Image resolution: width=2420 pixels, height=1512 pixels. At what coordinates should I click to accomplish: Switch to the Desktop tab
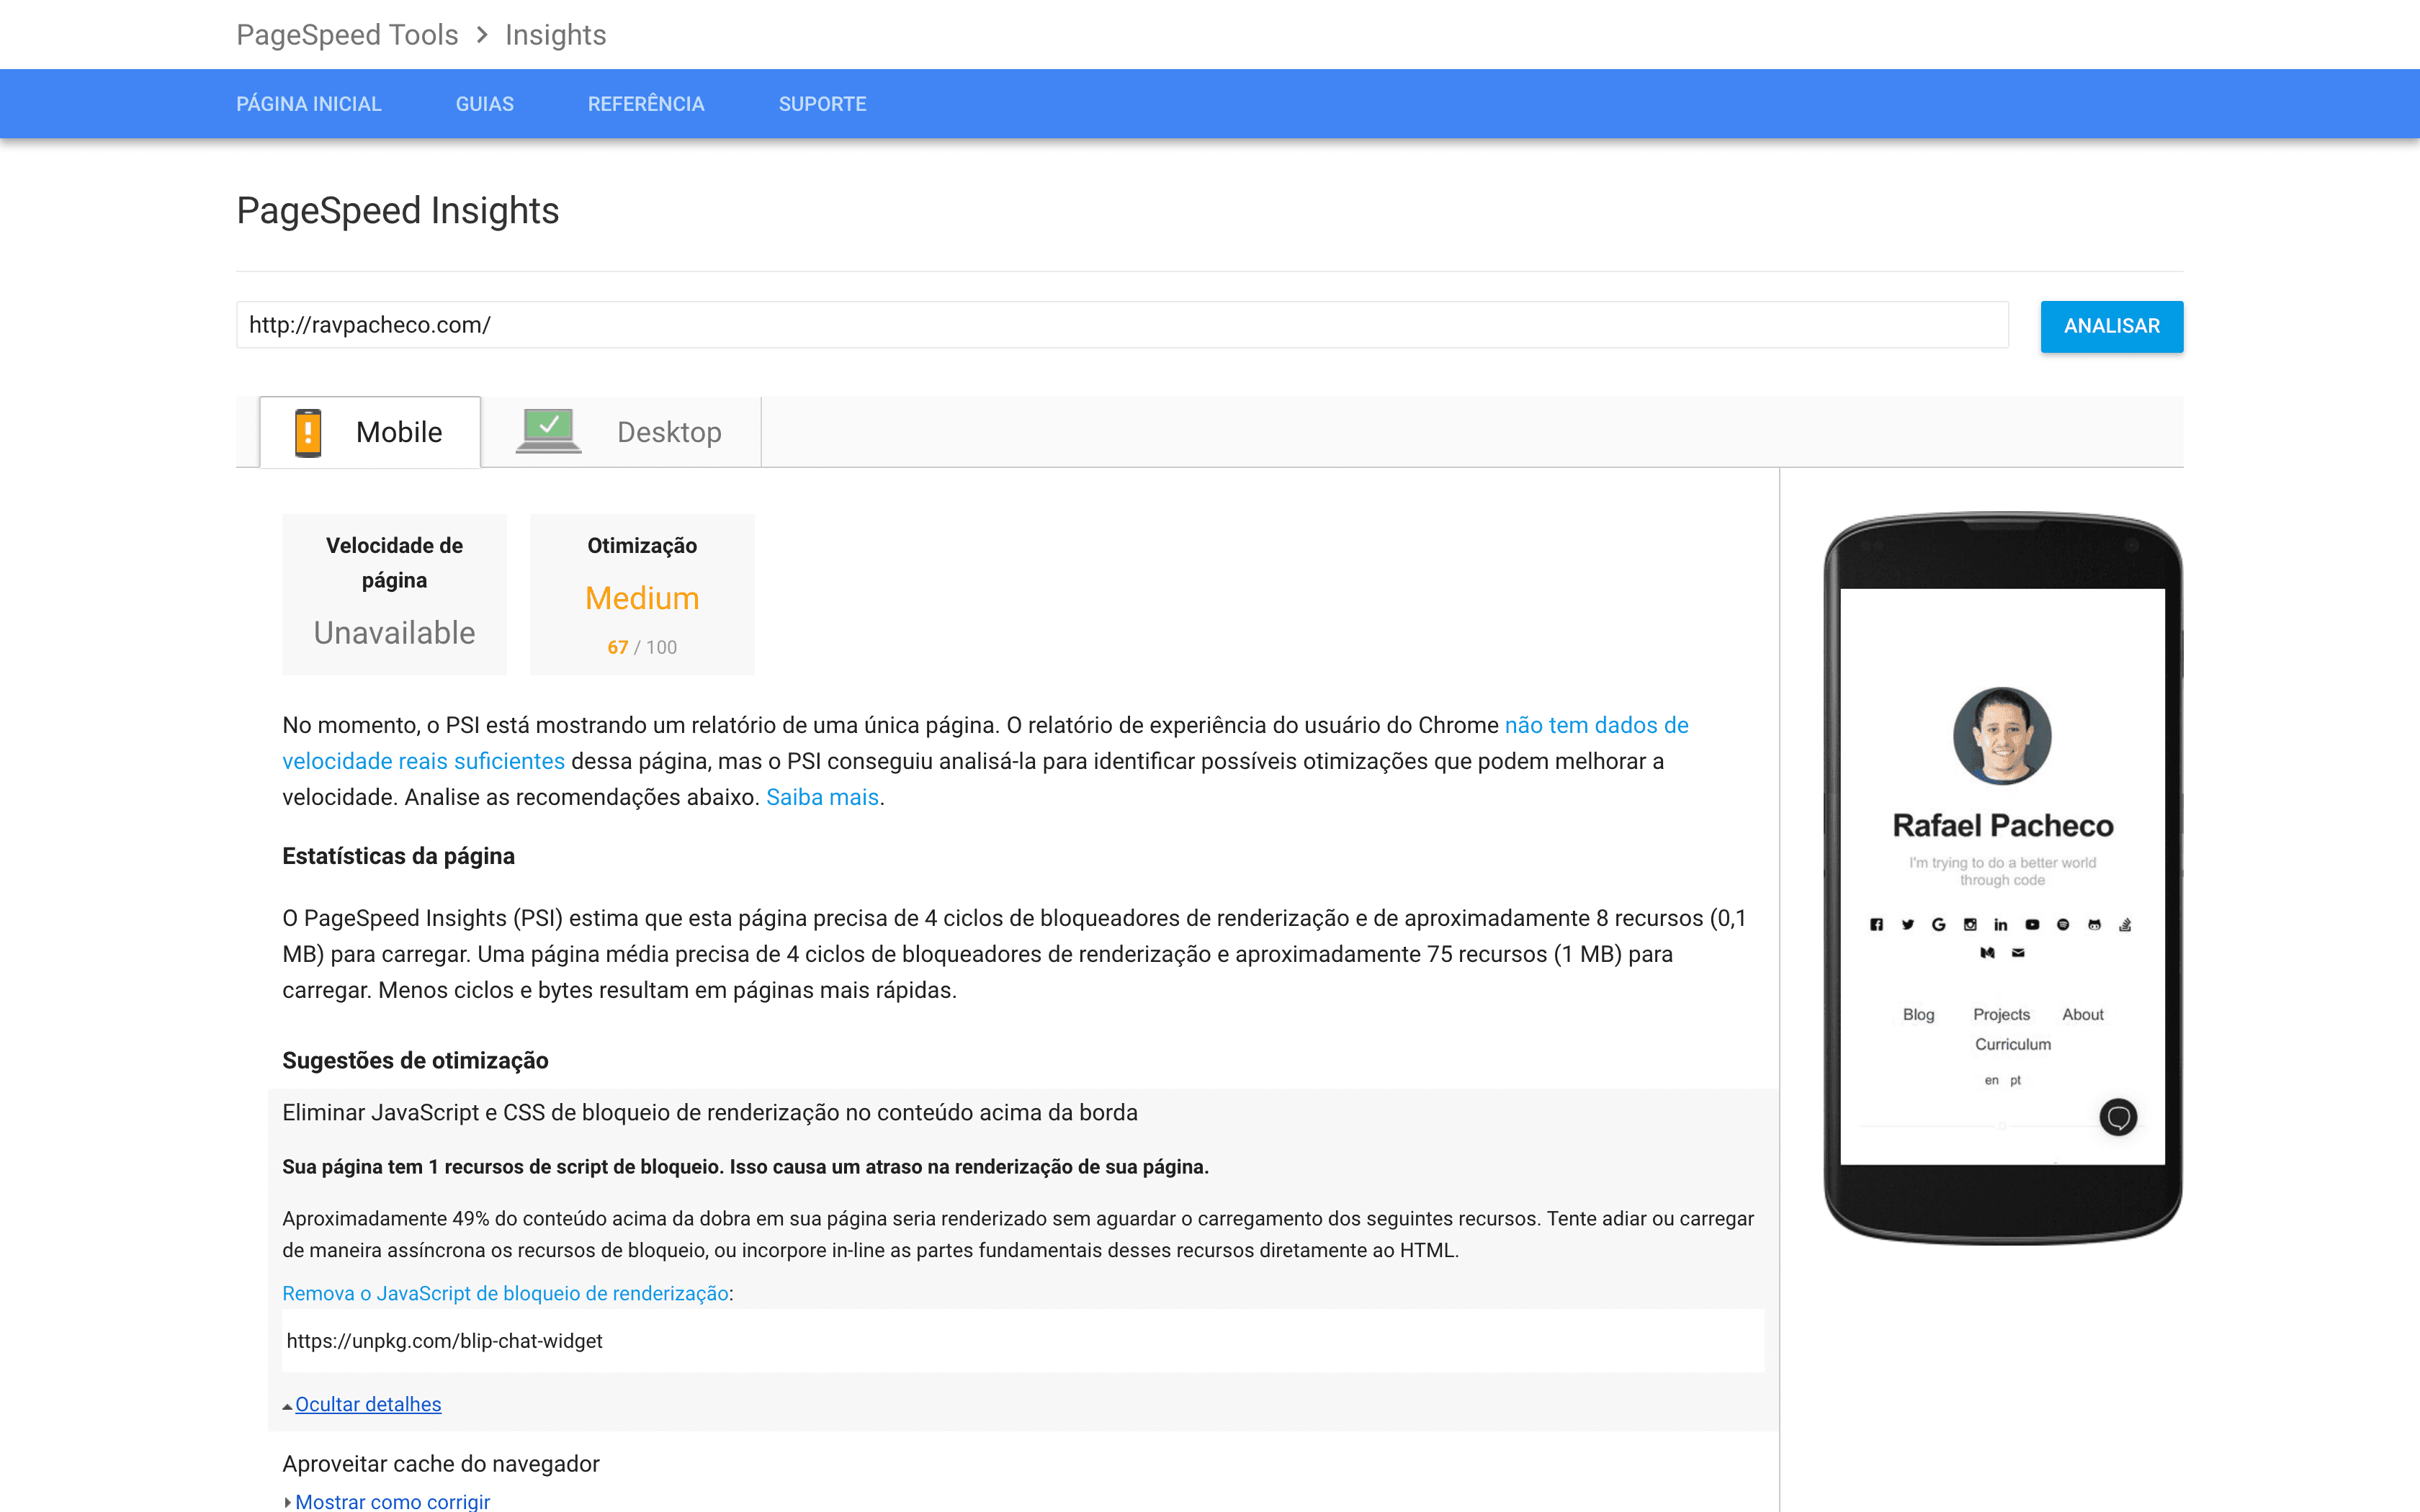(668, 432)
